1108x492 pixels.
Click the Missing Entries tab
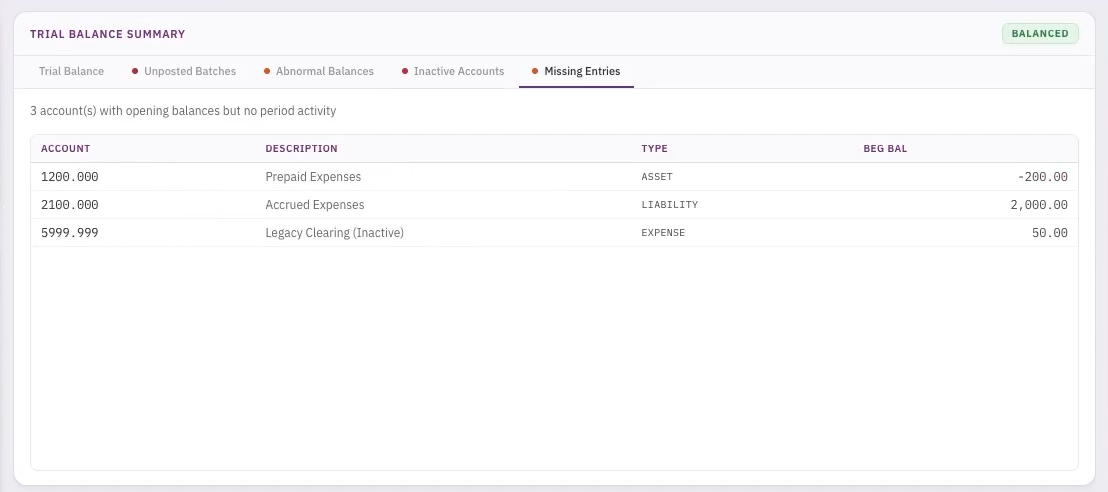click(582, 71)
